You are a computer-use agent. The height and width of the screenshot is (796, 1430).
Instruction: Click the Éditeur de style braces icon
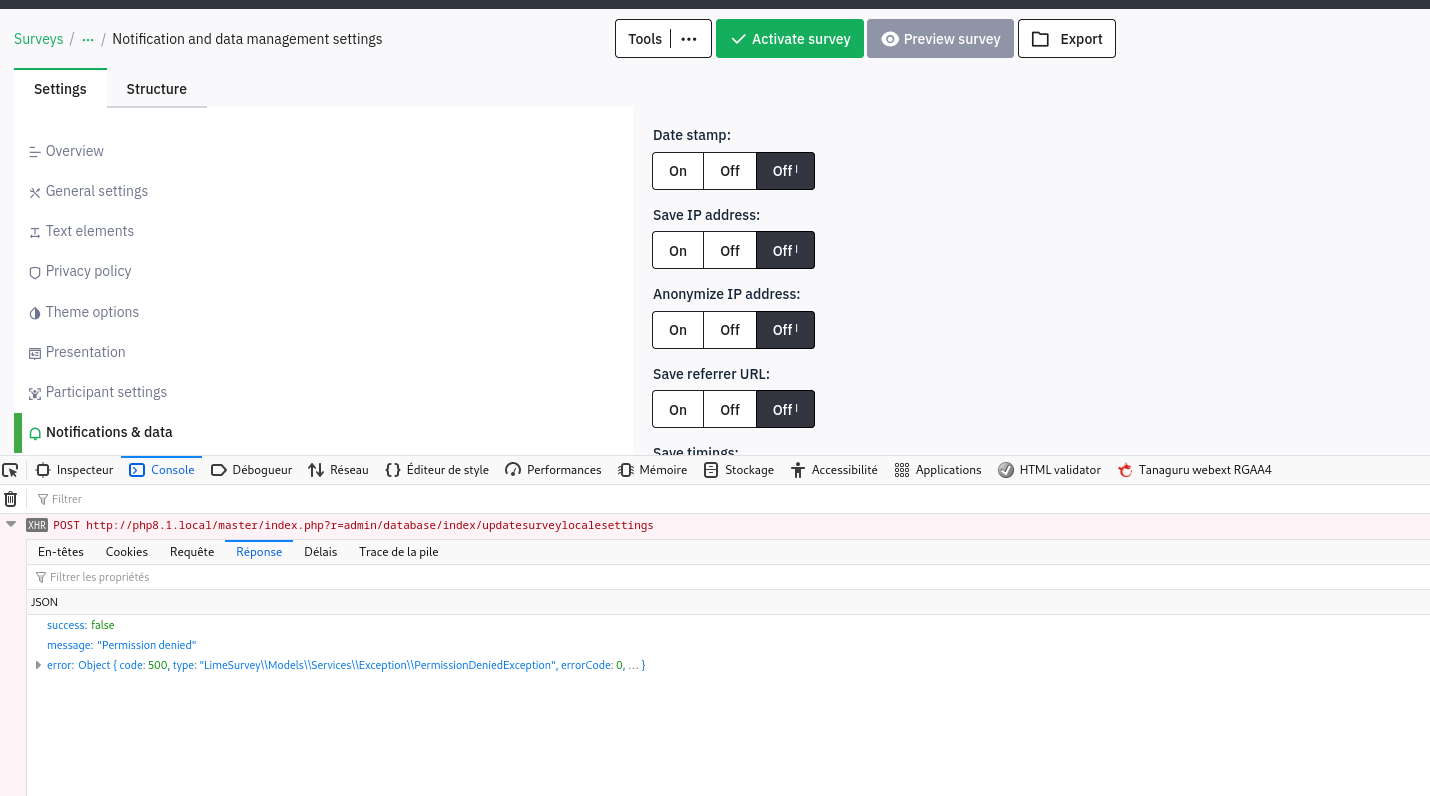tap(393, 470)
